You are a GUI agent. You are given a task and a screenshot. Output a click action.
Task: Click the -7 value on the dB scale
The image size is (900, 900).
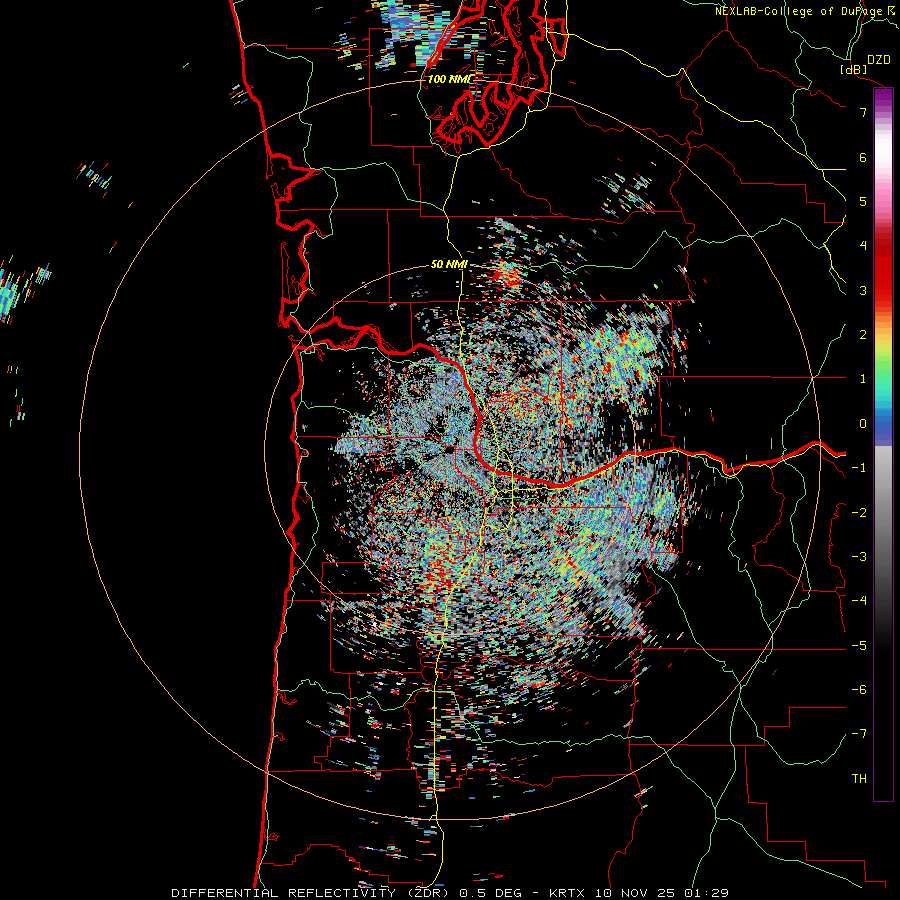(x=859, y=734)
